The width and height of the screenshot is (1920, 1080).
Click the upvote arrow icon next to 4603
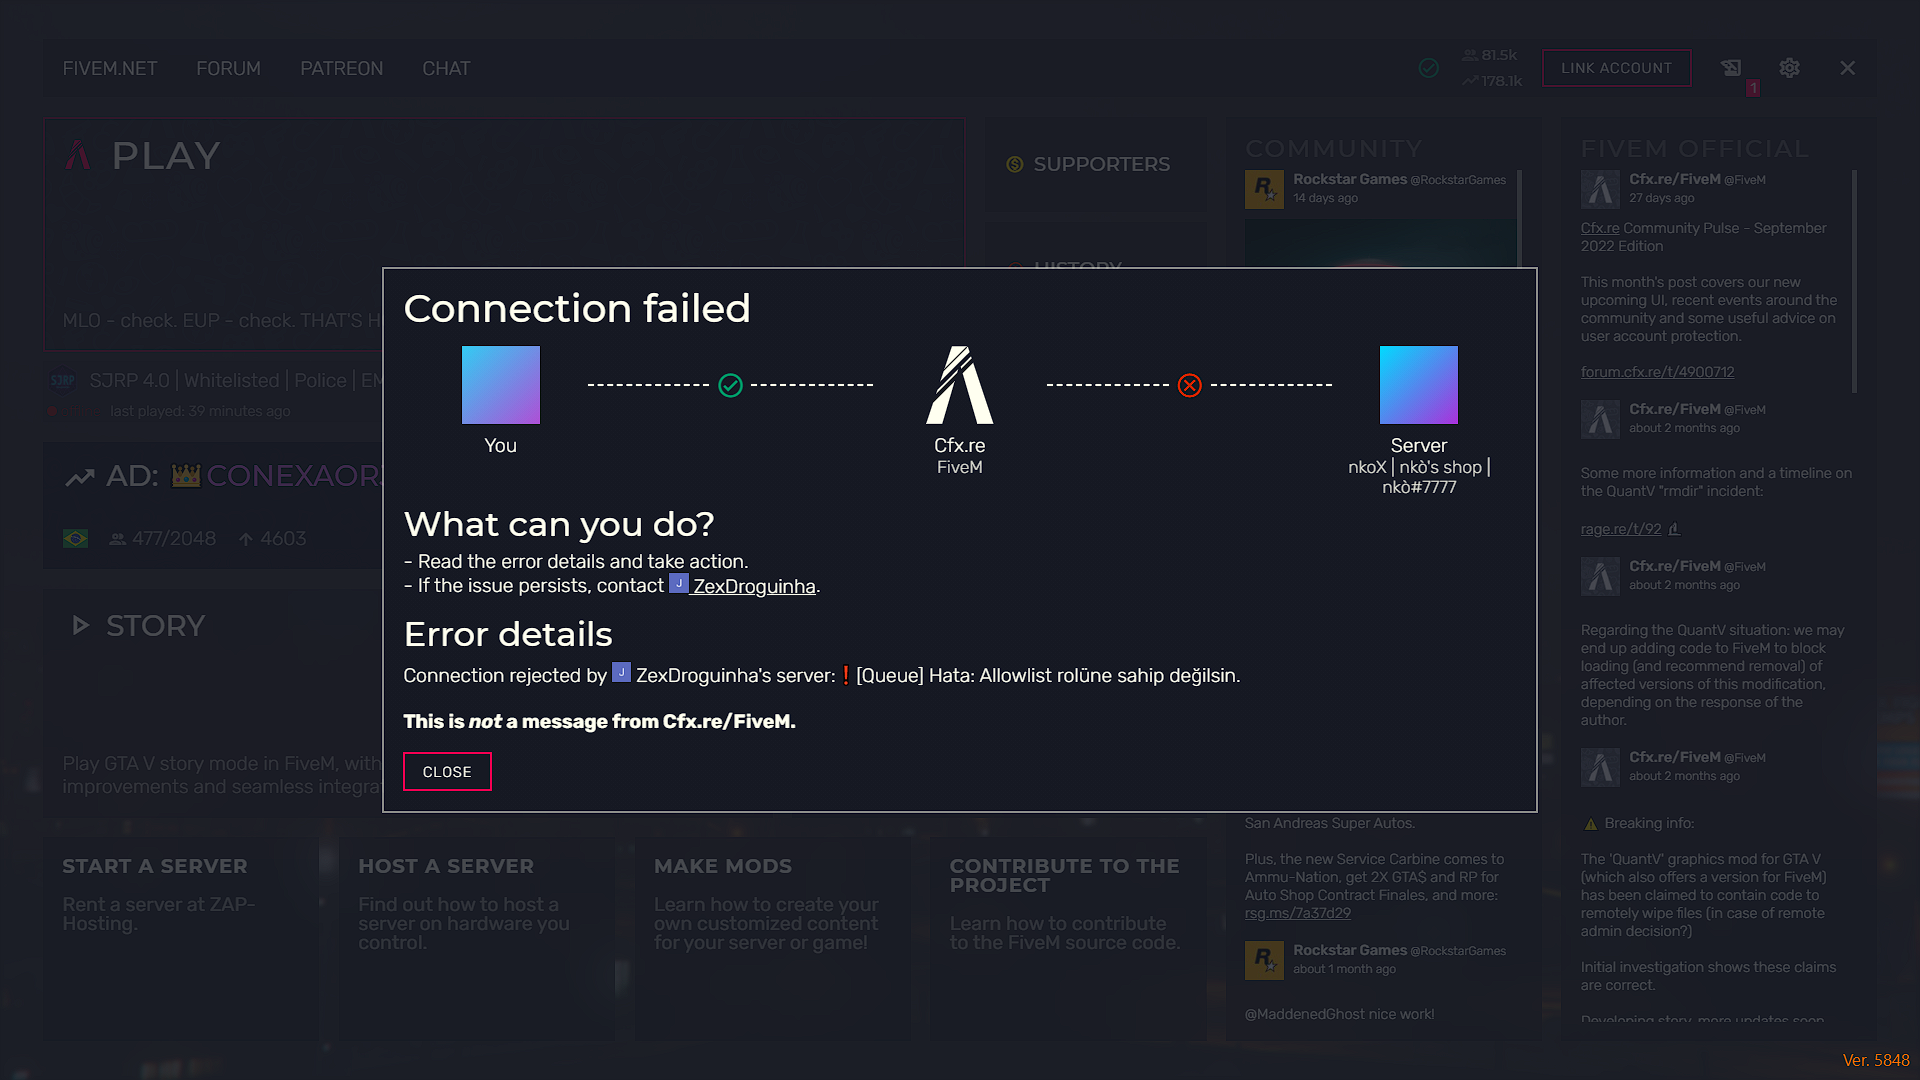[246, 539]
